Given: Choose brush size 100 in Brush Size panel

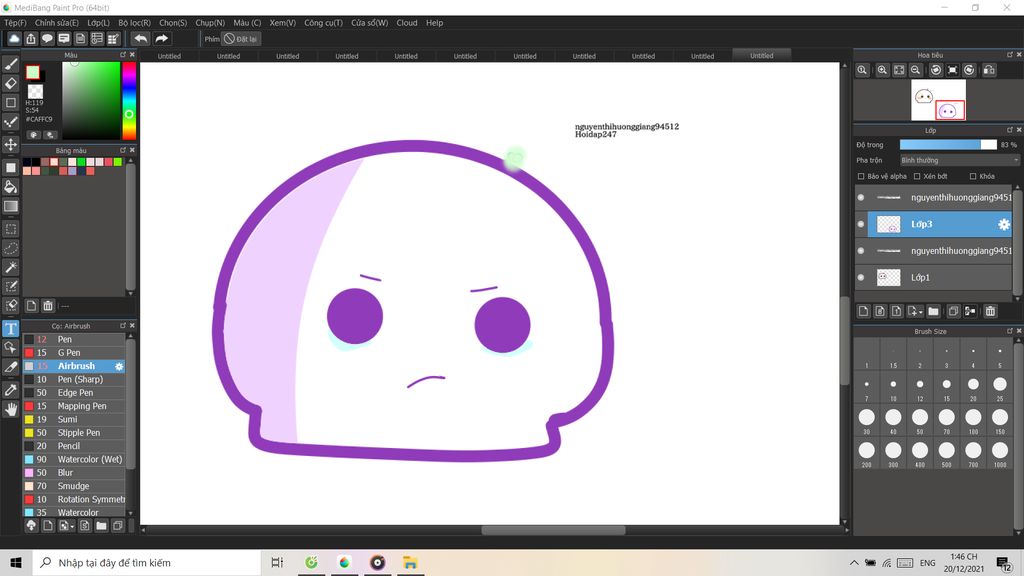Looking at the screenshot, I should pyautogui.click(x=973, y=417).
